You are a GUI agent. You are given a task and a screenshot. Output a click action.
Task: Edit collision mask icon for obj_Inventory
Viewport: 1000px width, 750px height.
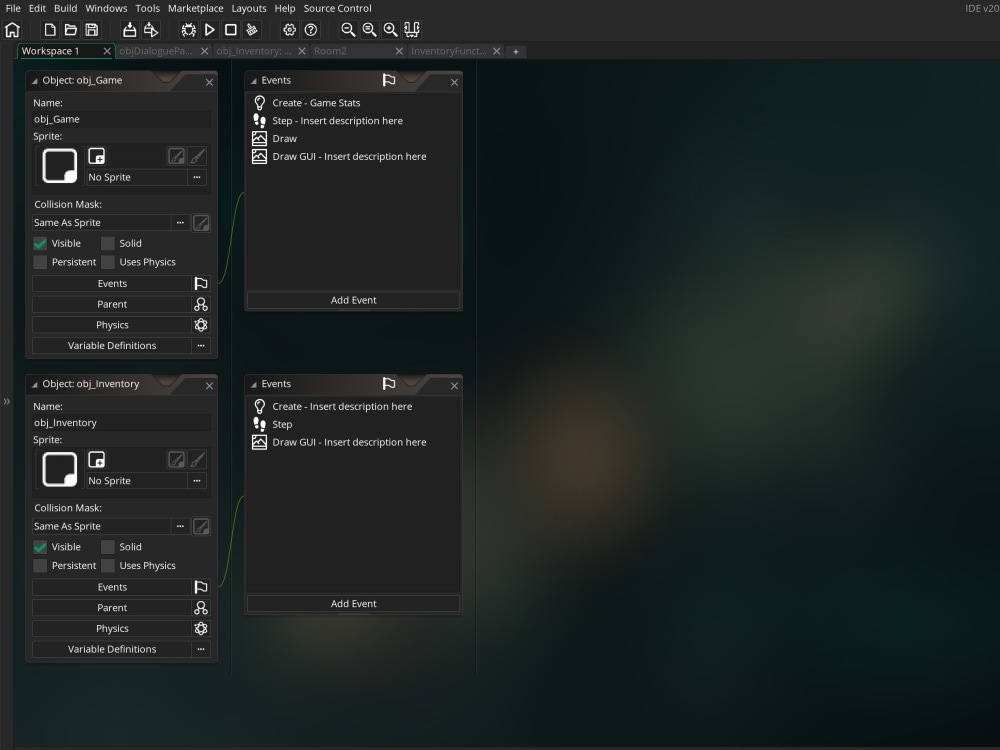click(202, 527)
